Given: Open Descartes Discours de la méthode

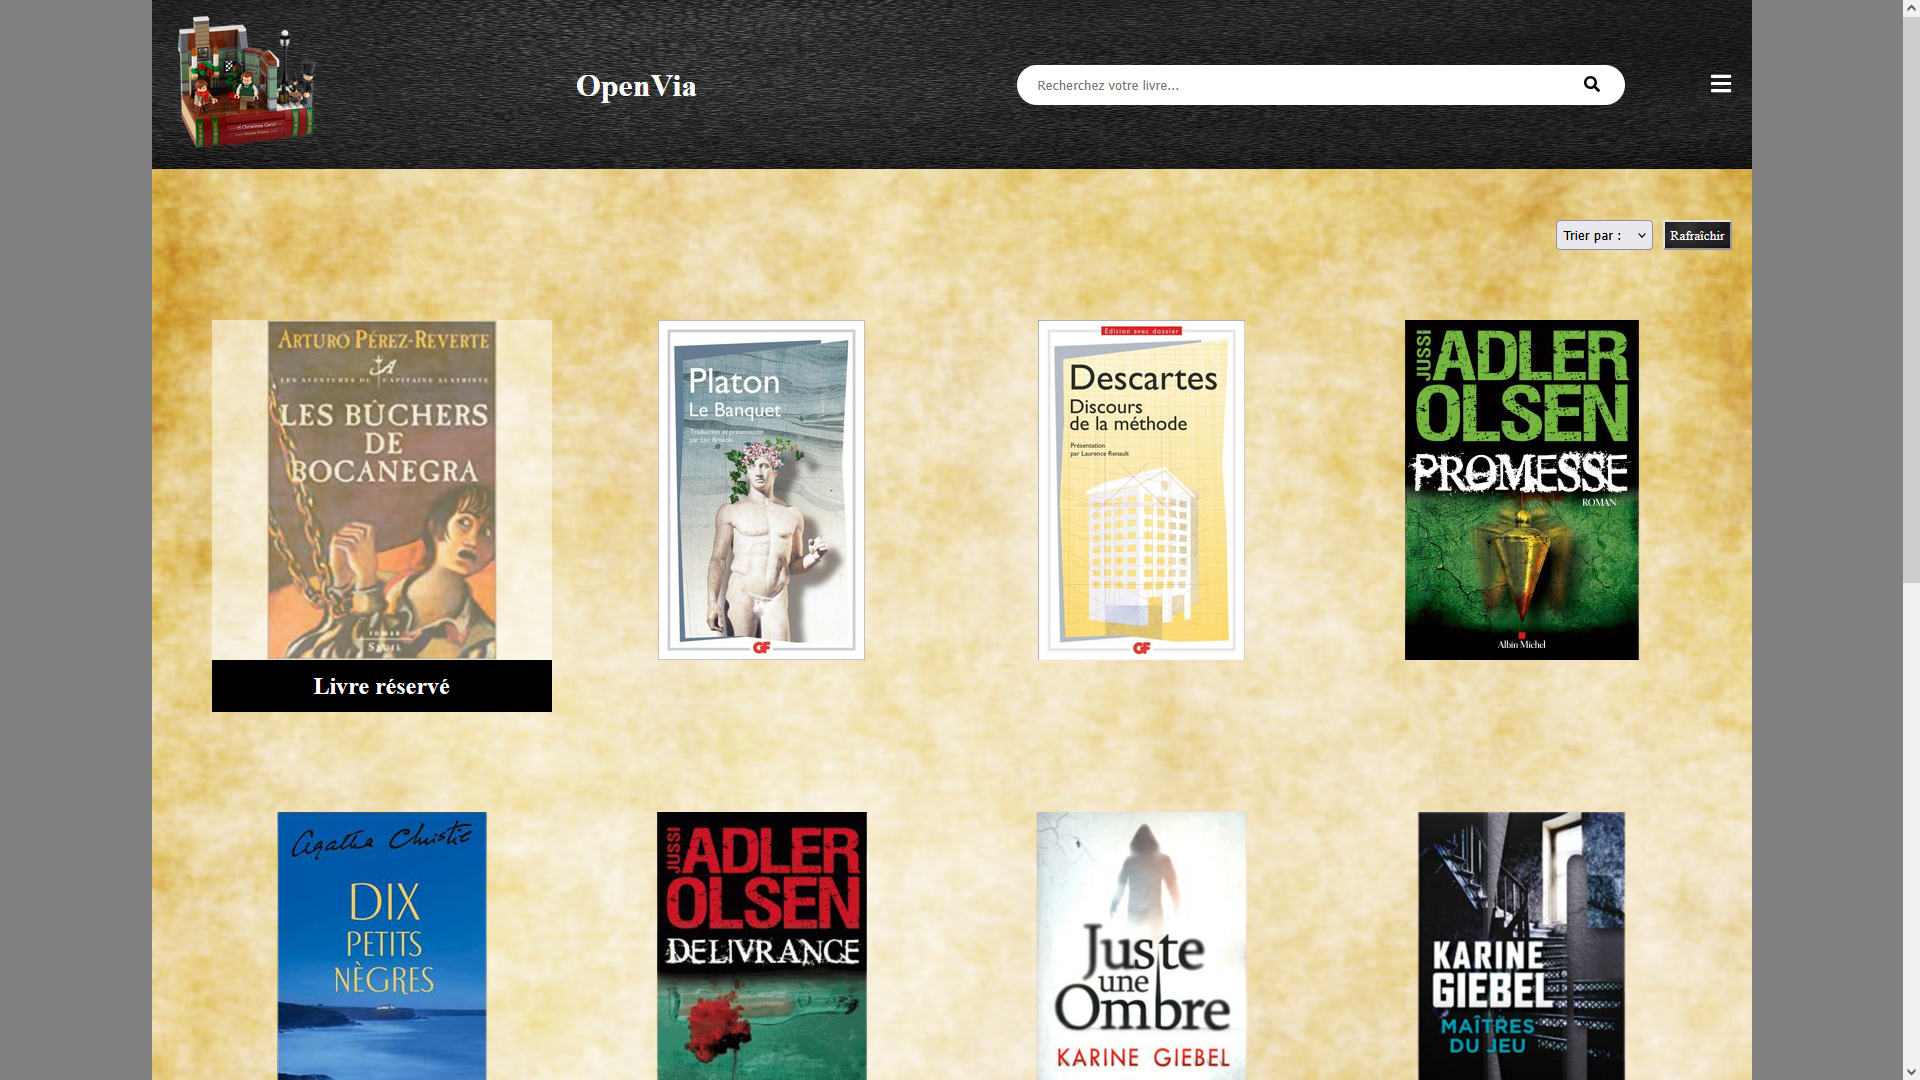Looking at the screenshot, I should (1141, 489).
